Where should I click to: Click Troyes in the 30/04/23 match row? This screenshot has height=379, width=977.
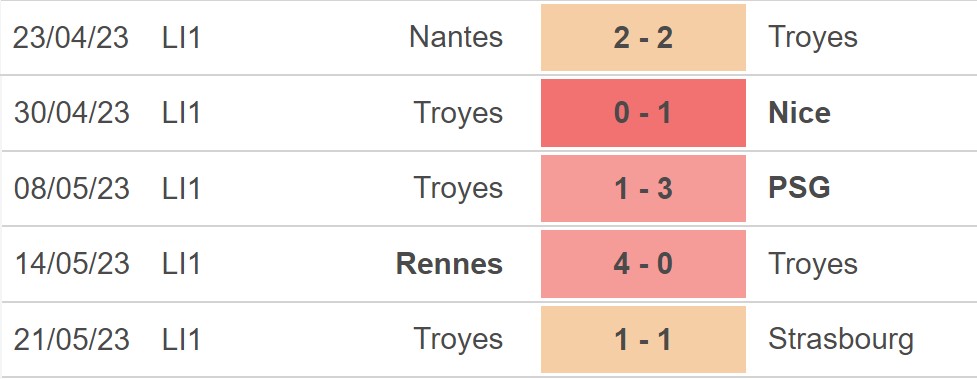(x=459, y=114)
